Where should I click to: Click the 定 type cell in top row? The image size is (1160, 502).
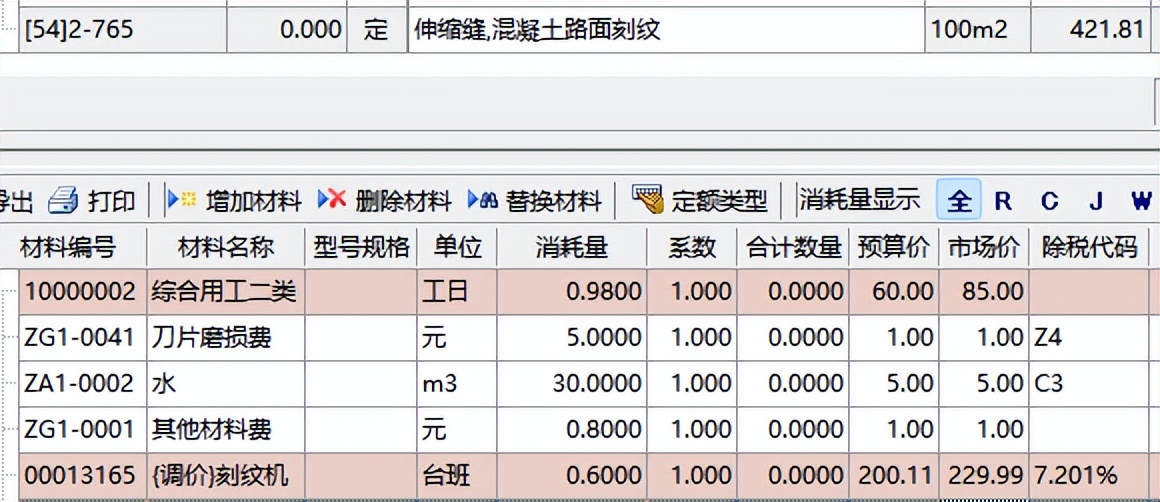377,30
